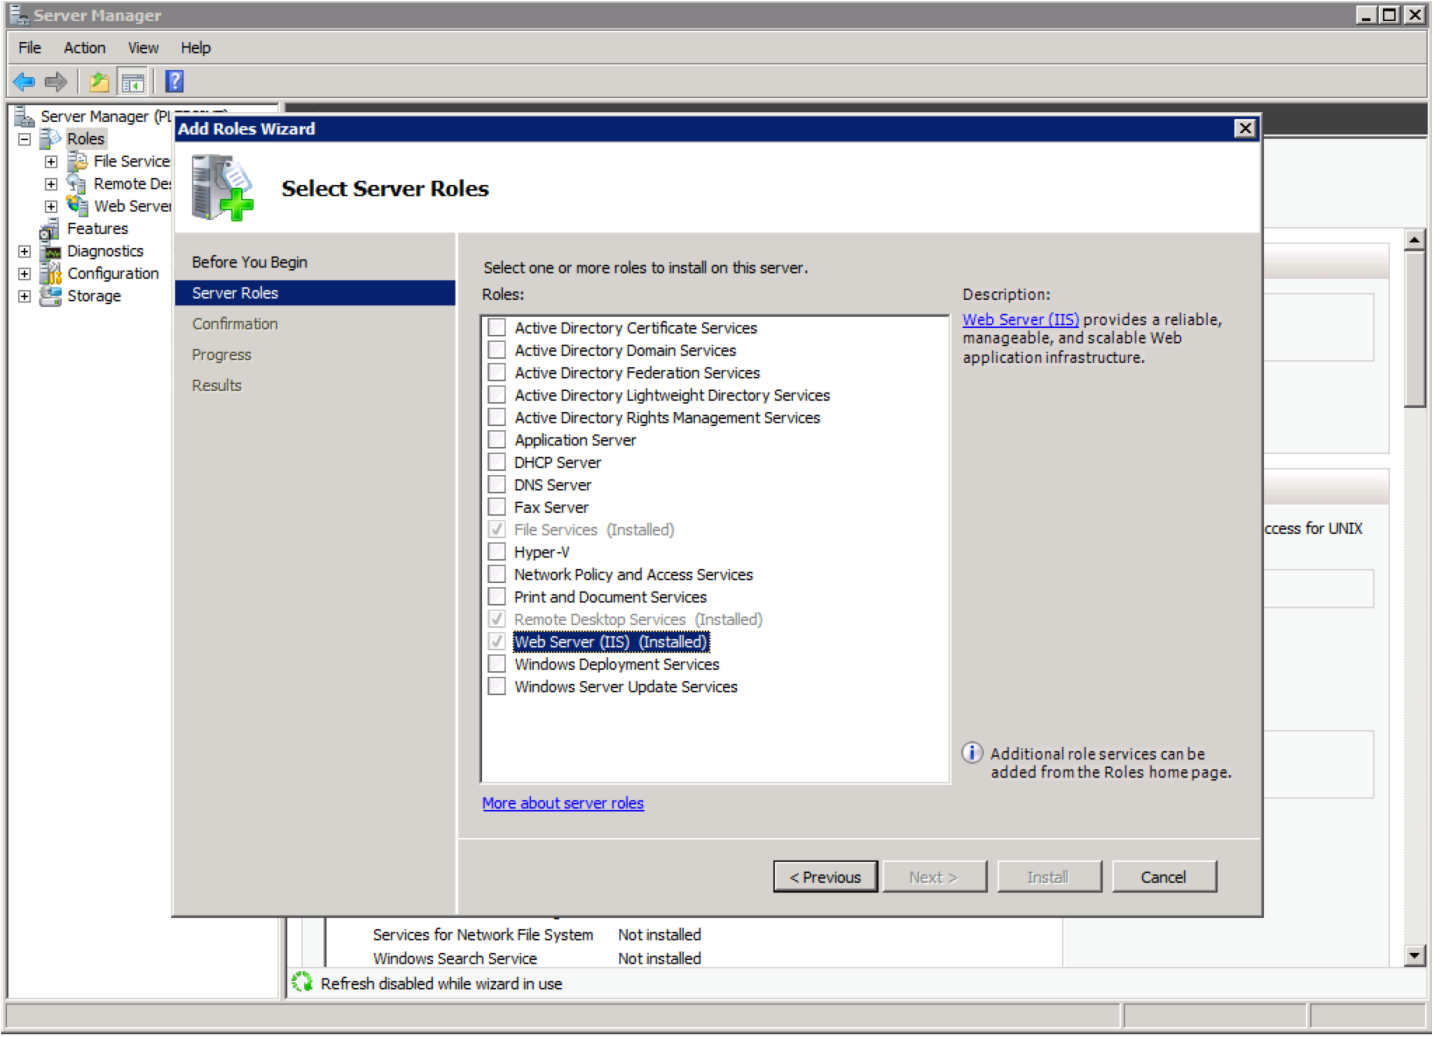Select Before You Begin wizard step
This screenshot has width=1432, height=1037.
point(250,262)
